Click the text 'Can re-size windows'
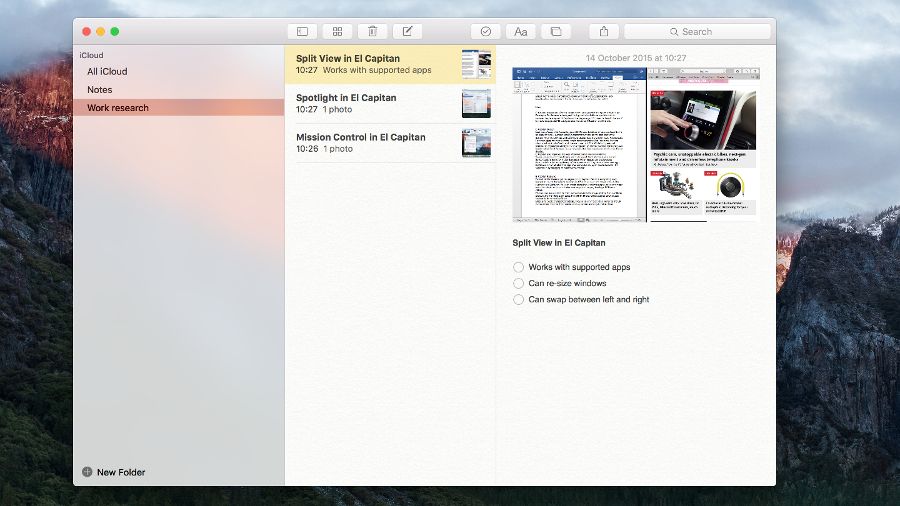Screen dimensions: 900x506 [567, 283]
